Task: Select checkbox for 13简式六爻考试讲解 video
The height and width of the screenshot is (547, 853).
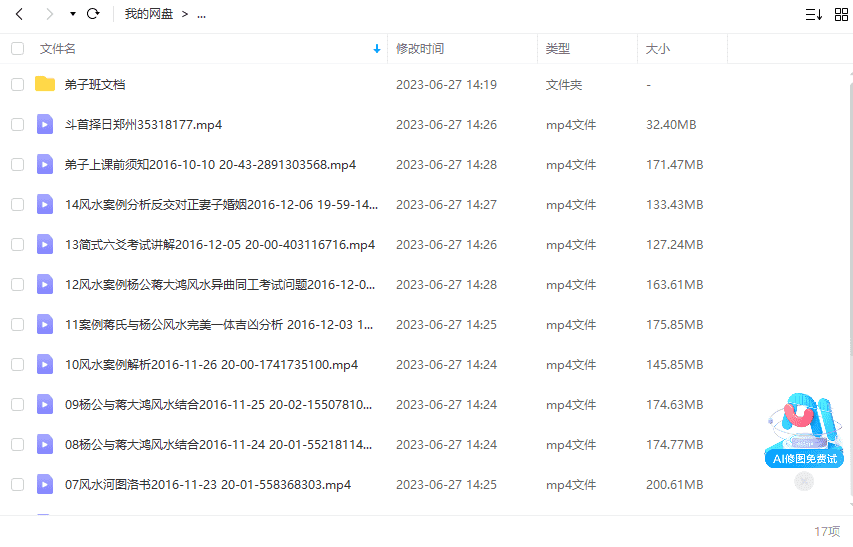Action: click(17, 245)
